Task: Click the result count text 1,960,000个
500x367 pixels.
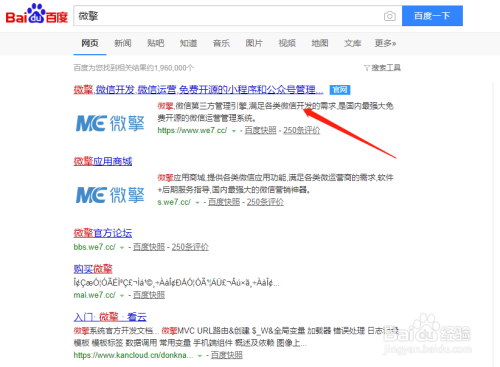Action: (174, 68)
